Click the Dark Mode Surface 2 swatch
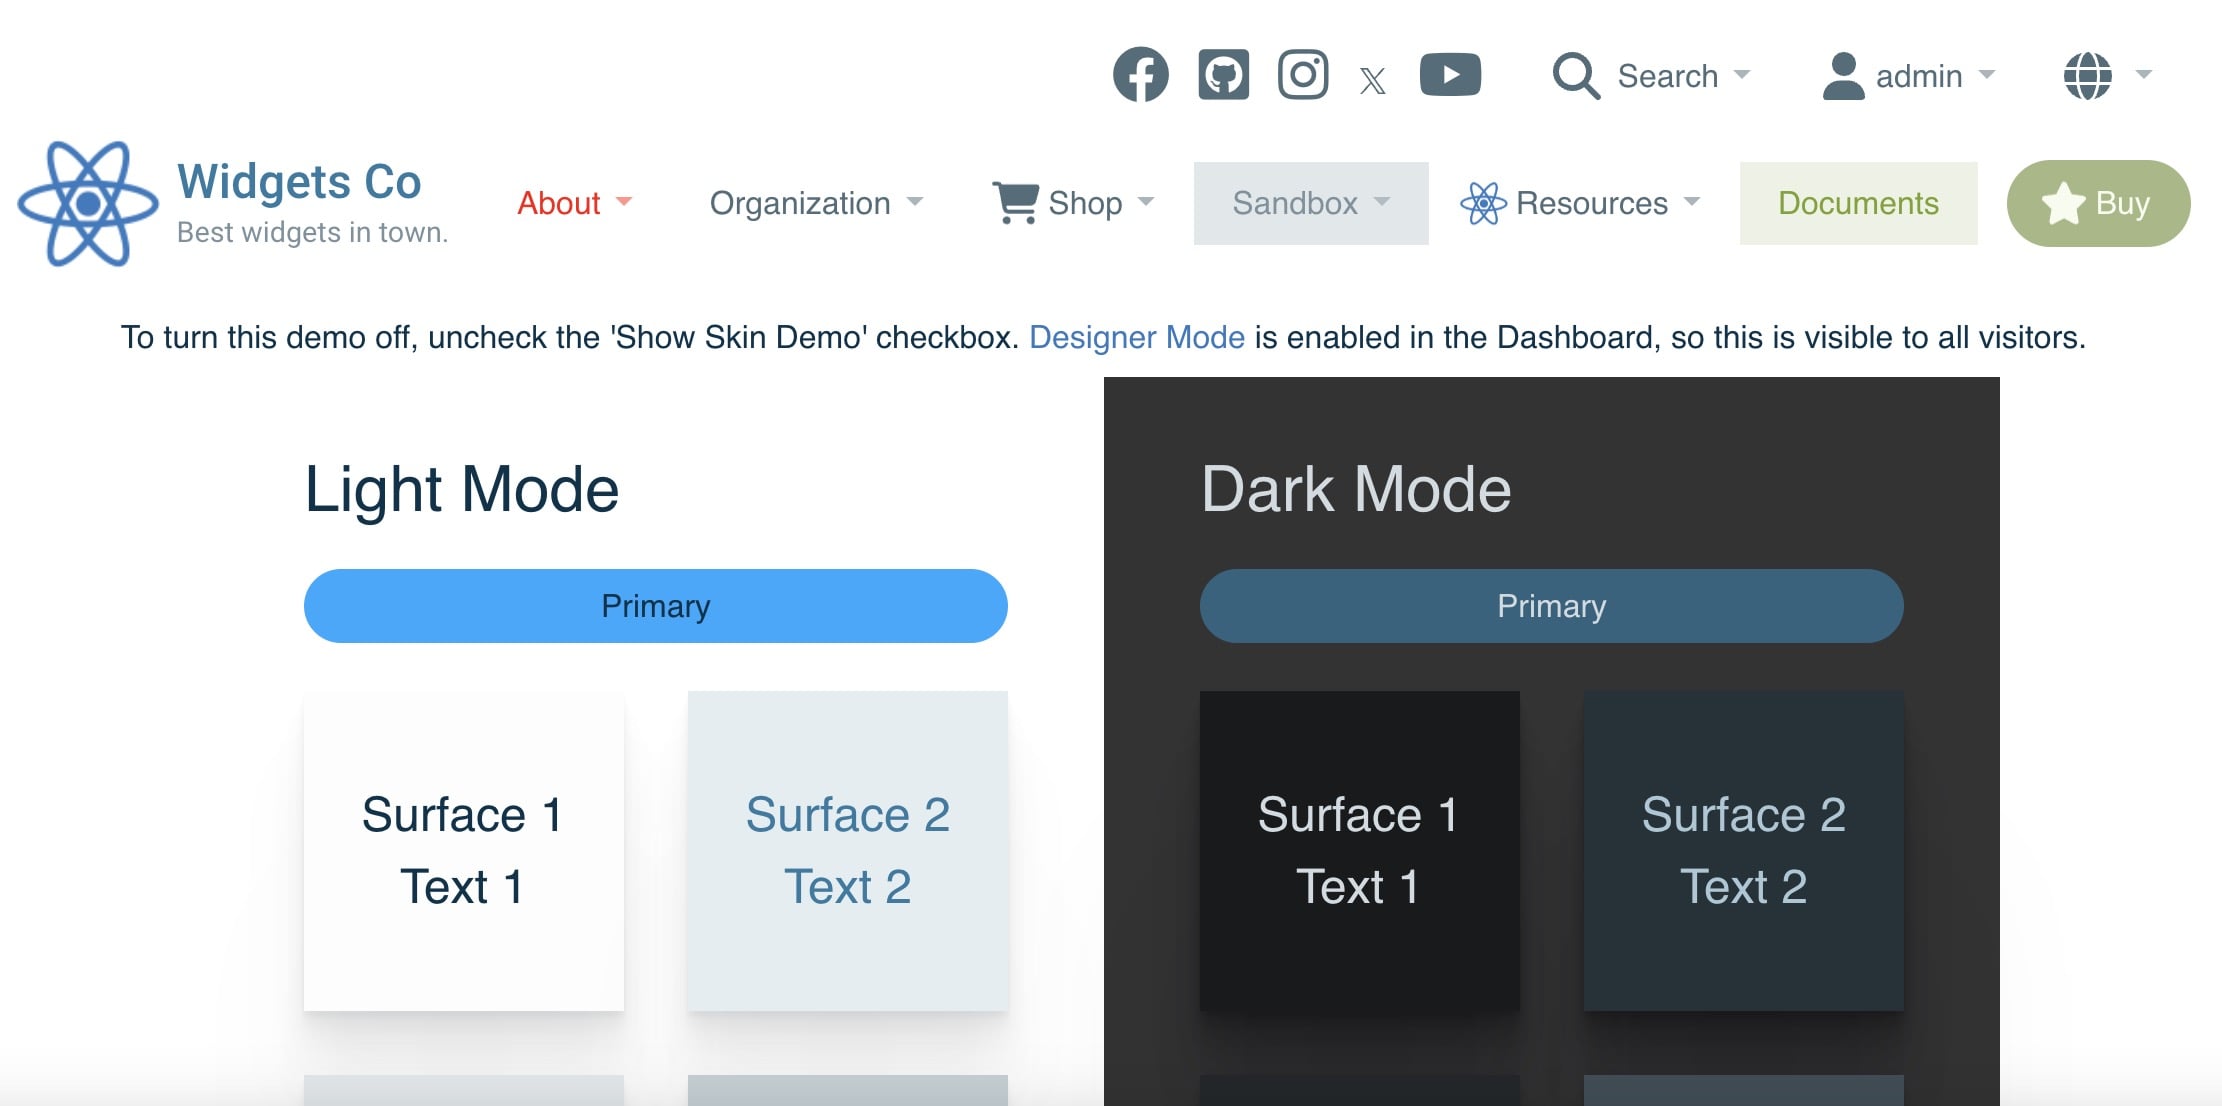The width and height of the screenshot is (2222, 1106). point(1743,850)
